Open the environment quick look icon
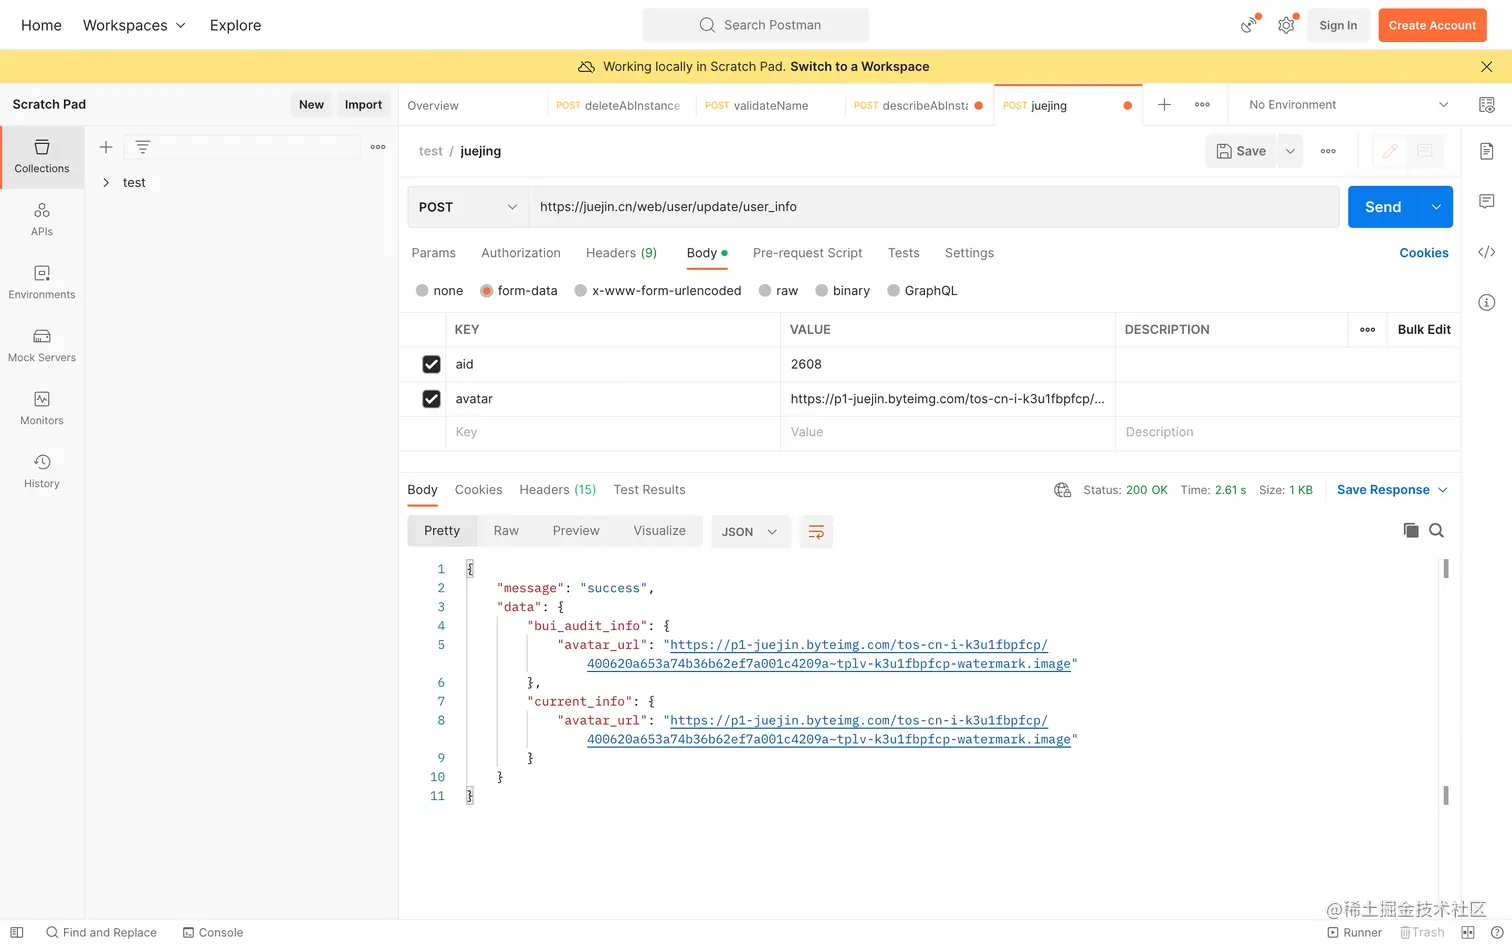Screen dimensions: 1512x945 [1487, 104]
